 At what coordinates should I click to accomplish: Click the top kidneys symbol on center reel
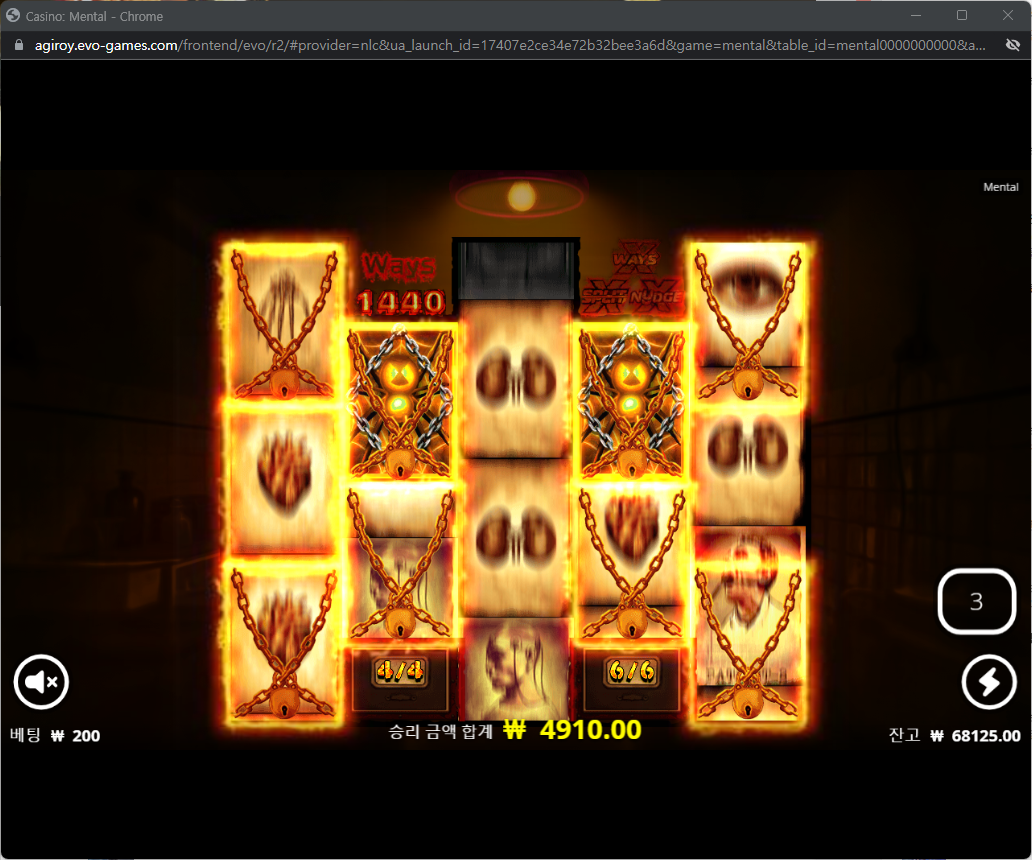[x=516, y=380]
